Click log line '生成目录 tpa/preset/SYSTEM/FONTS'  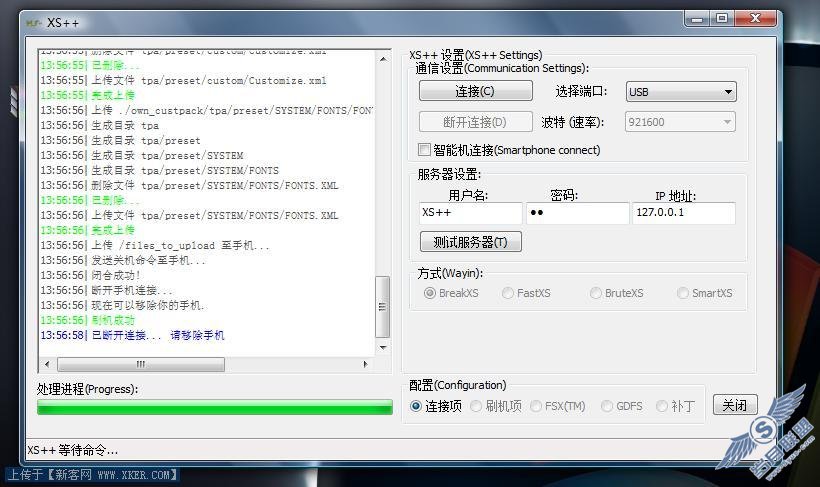[160, 171]
